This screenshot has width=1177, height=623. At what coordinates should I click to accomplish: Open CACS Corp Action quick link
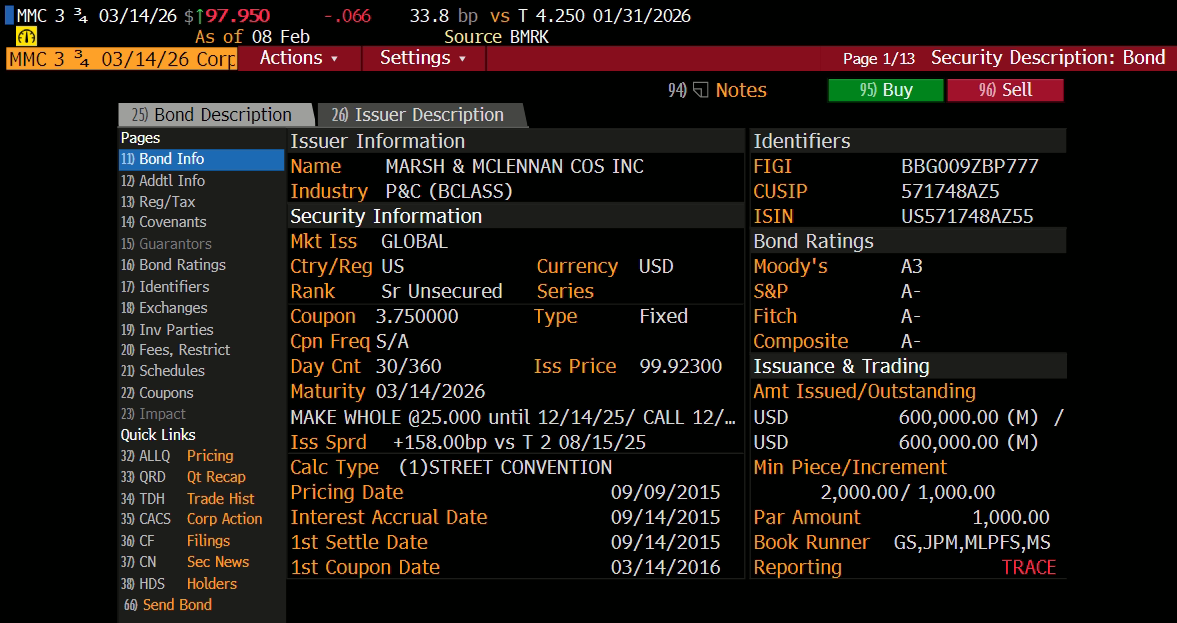click(223, 519)
